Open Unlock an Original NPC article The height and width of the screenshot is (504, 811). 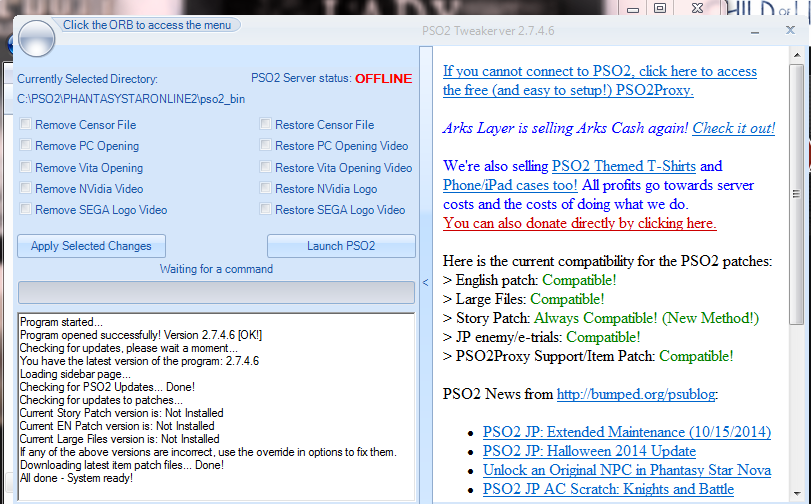click(627, 470)
